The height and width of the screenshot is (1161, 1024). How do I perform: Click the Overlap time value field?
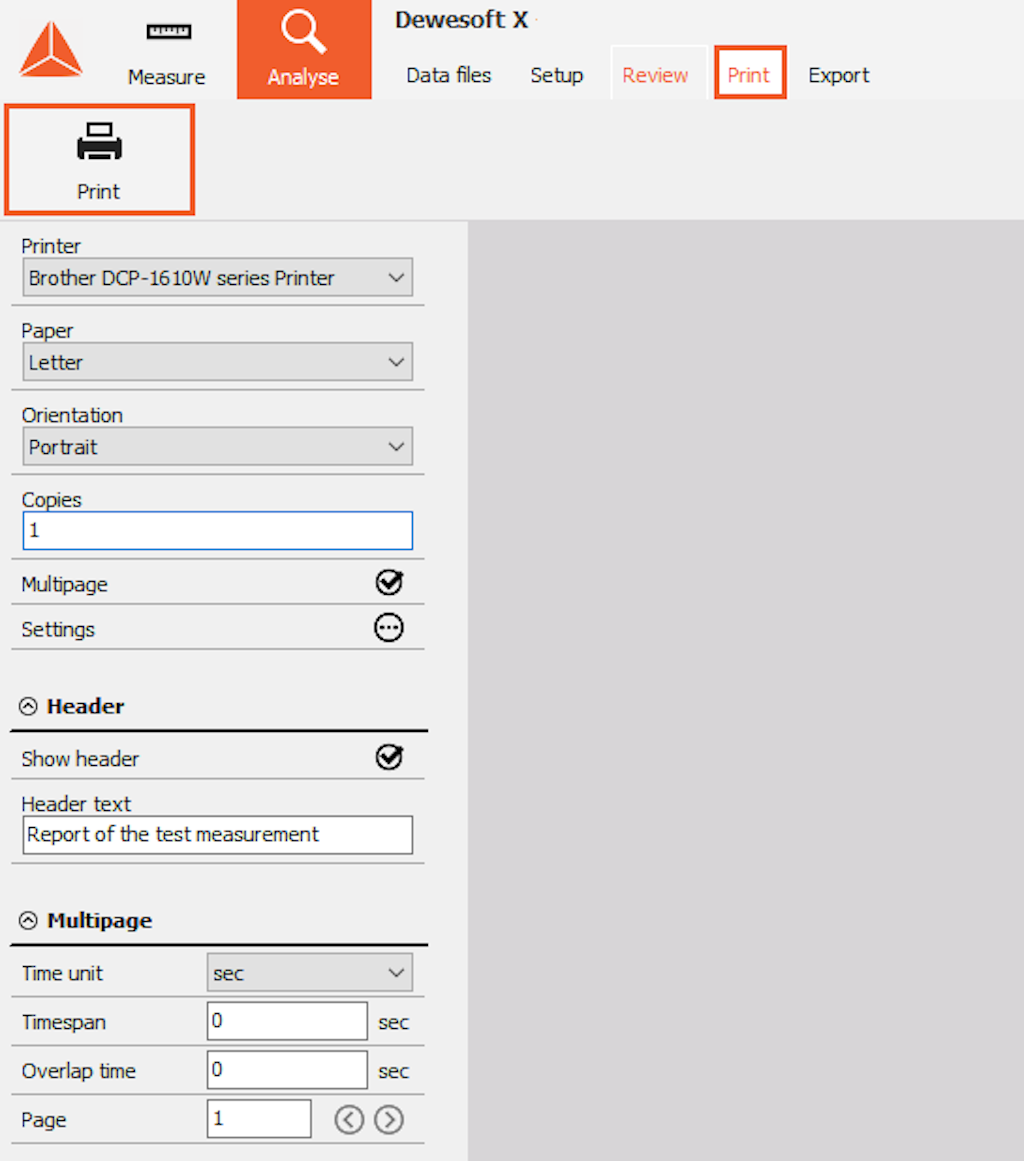tap(287, 1071)
